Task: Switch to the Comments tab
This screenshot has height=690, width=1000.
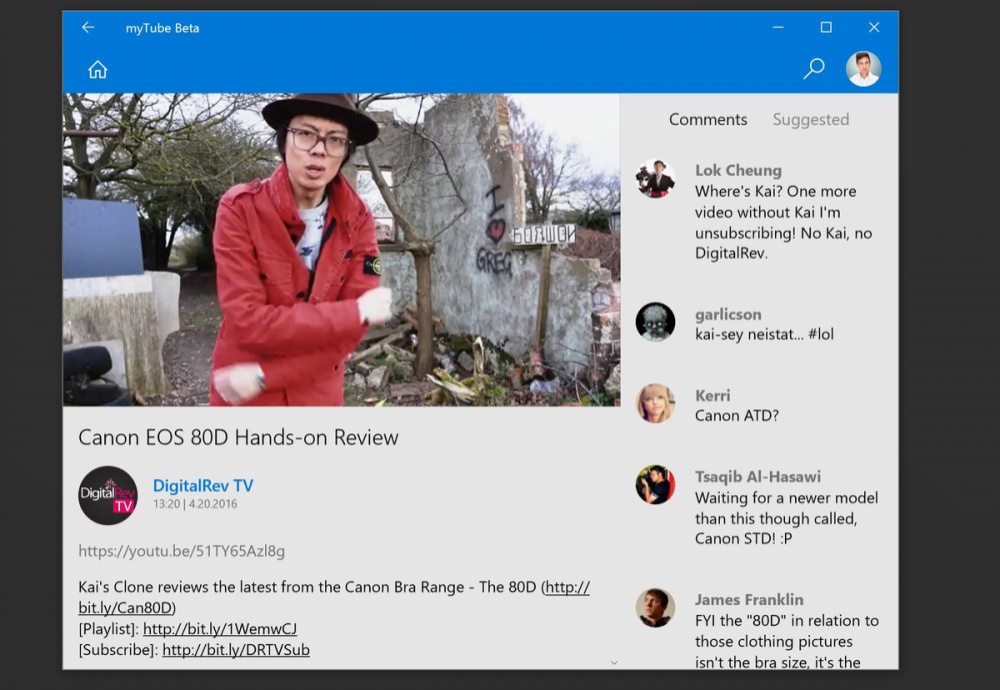Action: pyautogui.click(x=708, y=120)
